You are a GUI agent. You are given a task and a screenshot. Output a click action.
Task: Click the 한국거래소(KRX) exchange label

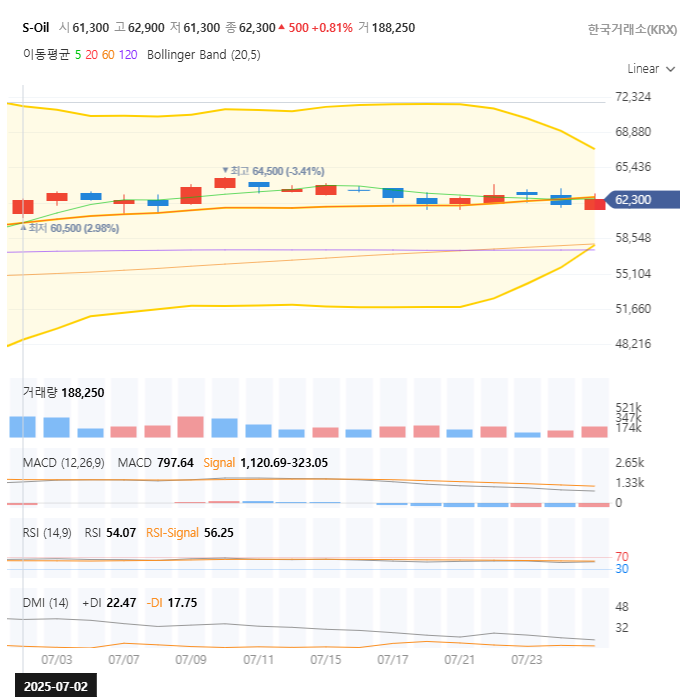(632, 29)
